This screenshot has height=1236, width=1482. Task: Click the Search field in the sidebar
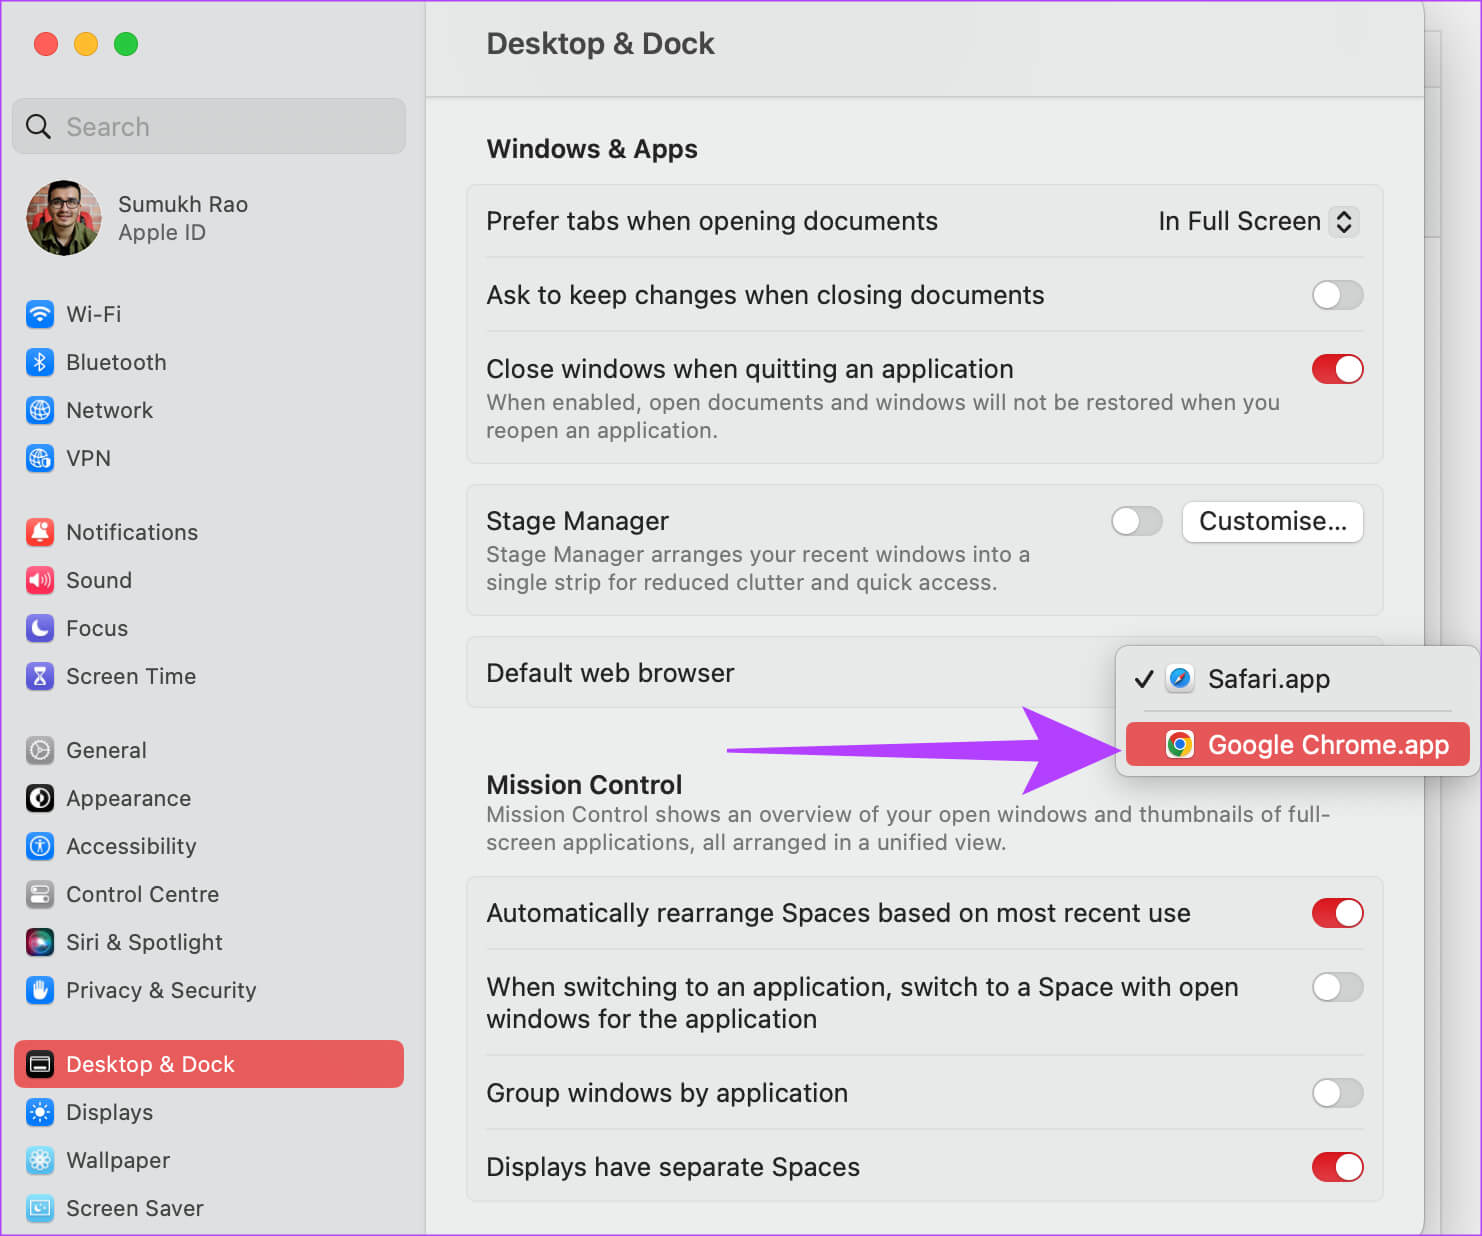click(209, 126)
